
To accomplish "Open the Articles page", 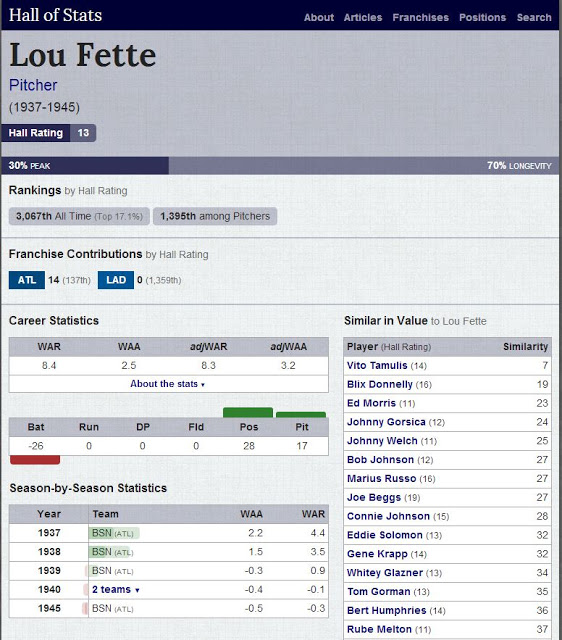I will (x=362, y=18).
